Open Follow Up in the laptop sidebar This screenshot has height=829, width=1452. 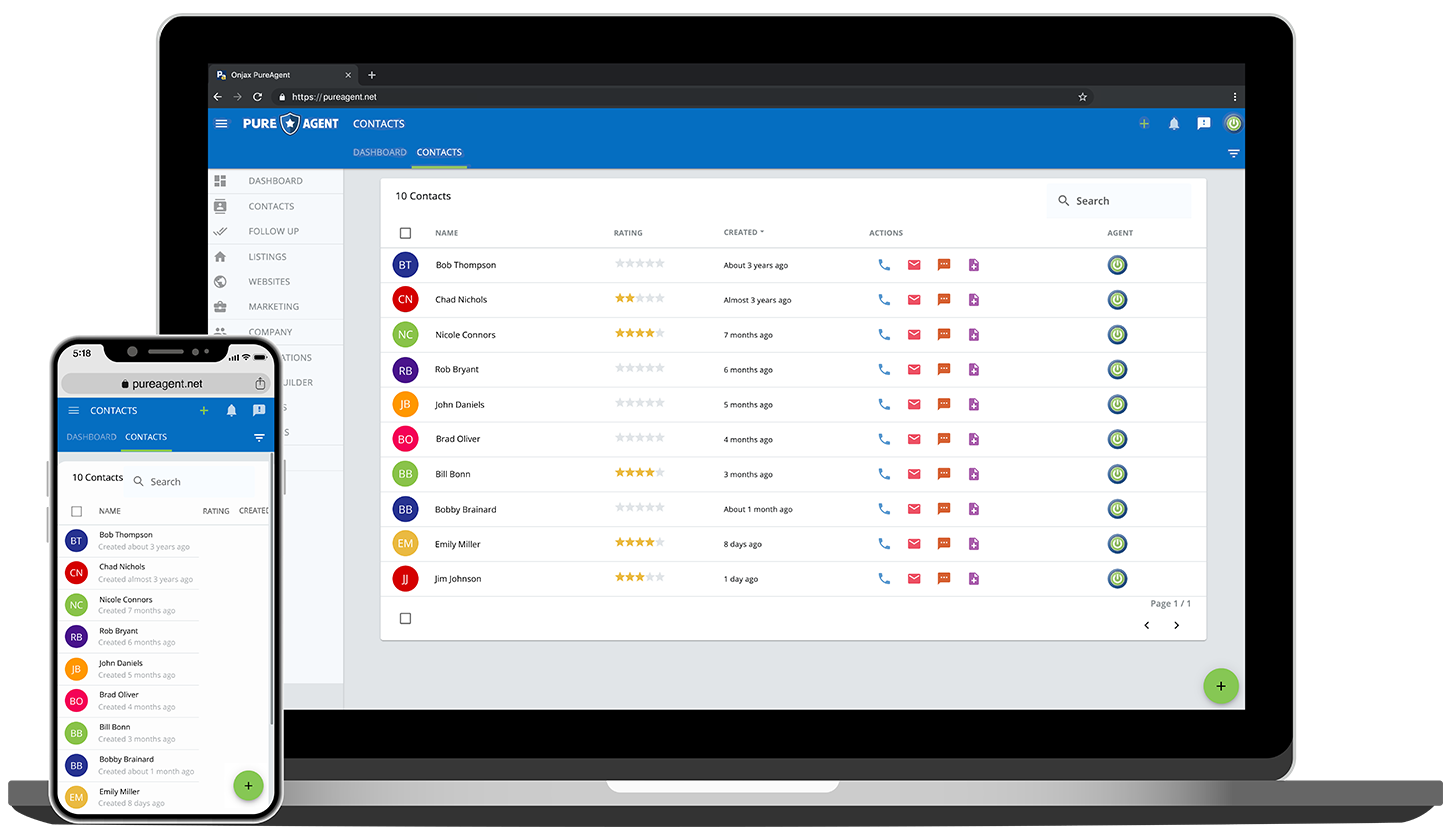[x=276, y=231]
